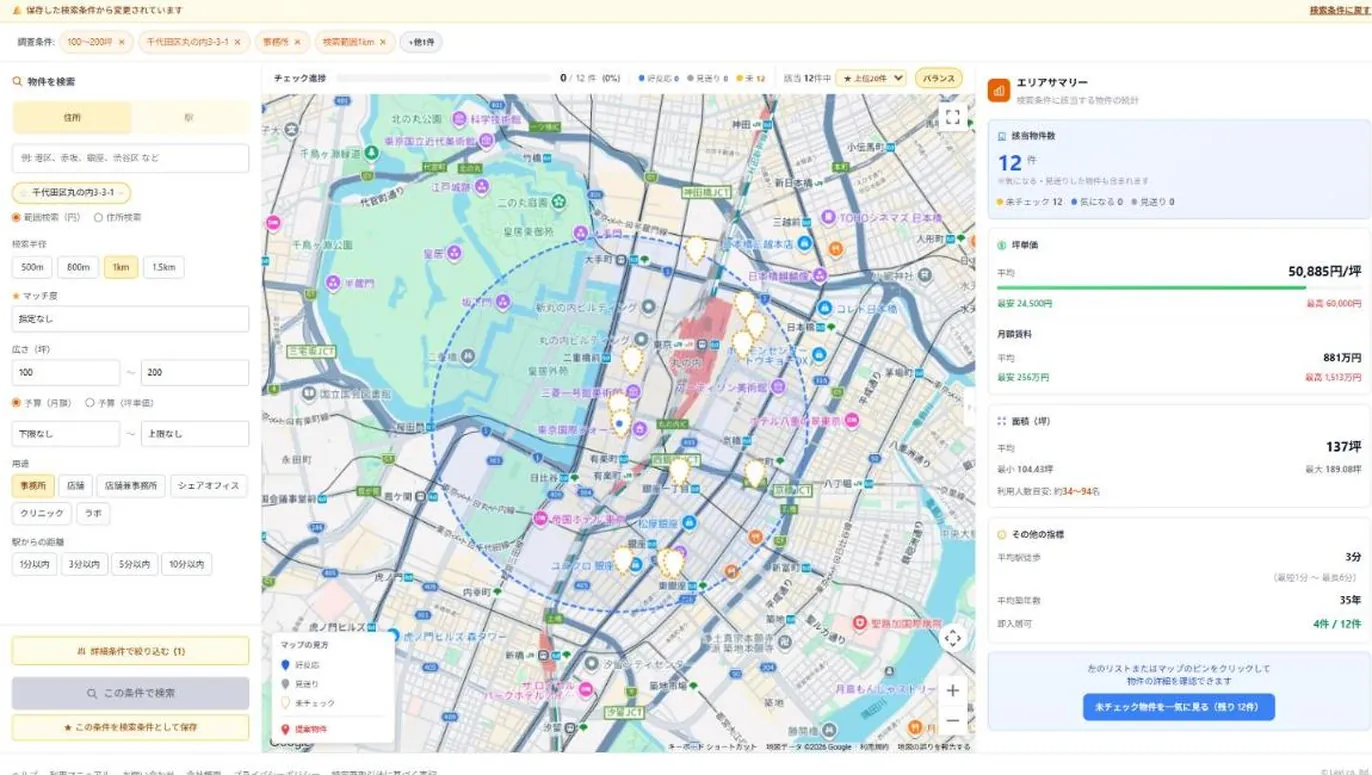The height and width of the screenshot is (775, 1372).
Task: Select 範囲検索（円） radio option
Action: pos(17,217)
